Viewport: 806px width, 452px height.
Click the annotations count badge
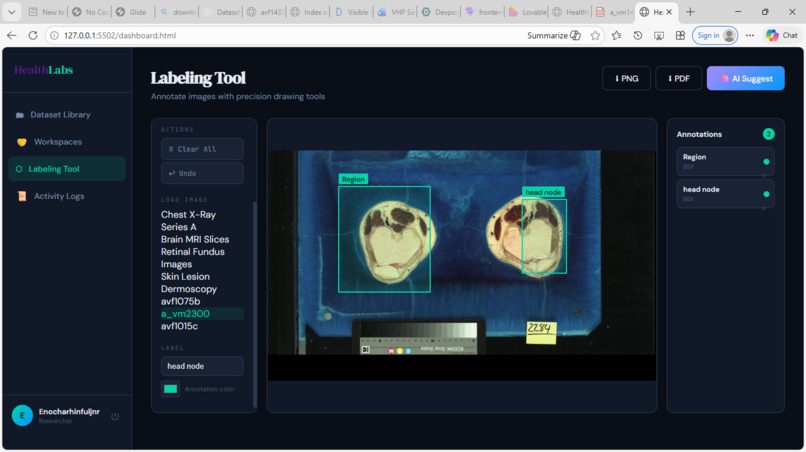pyautogui.click(x=768, y=134)
